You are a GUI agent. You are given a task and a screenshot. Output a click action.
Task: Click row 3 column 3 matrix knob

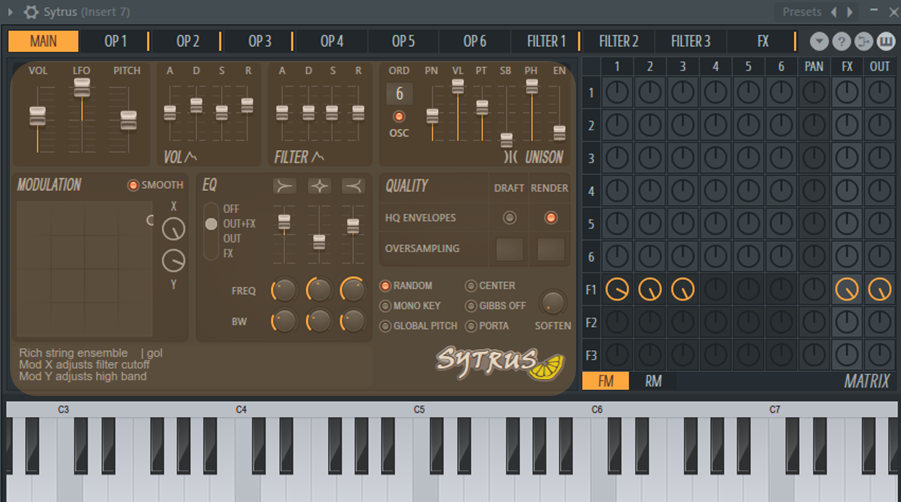(683, 158)
